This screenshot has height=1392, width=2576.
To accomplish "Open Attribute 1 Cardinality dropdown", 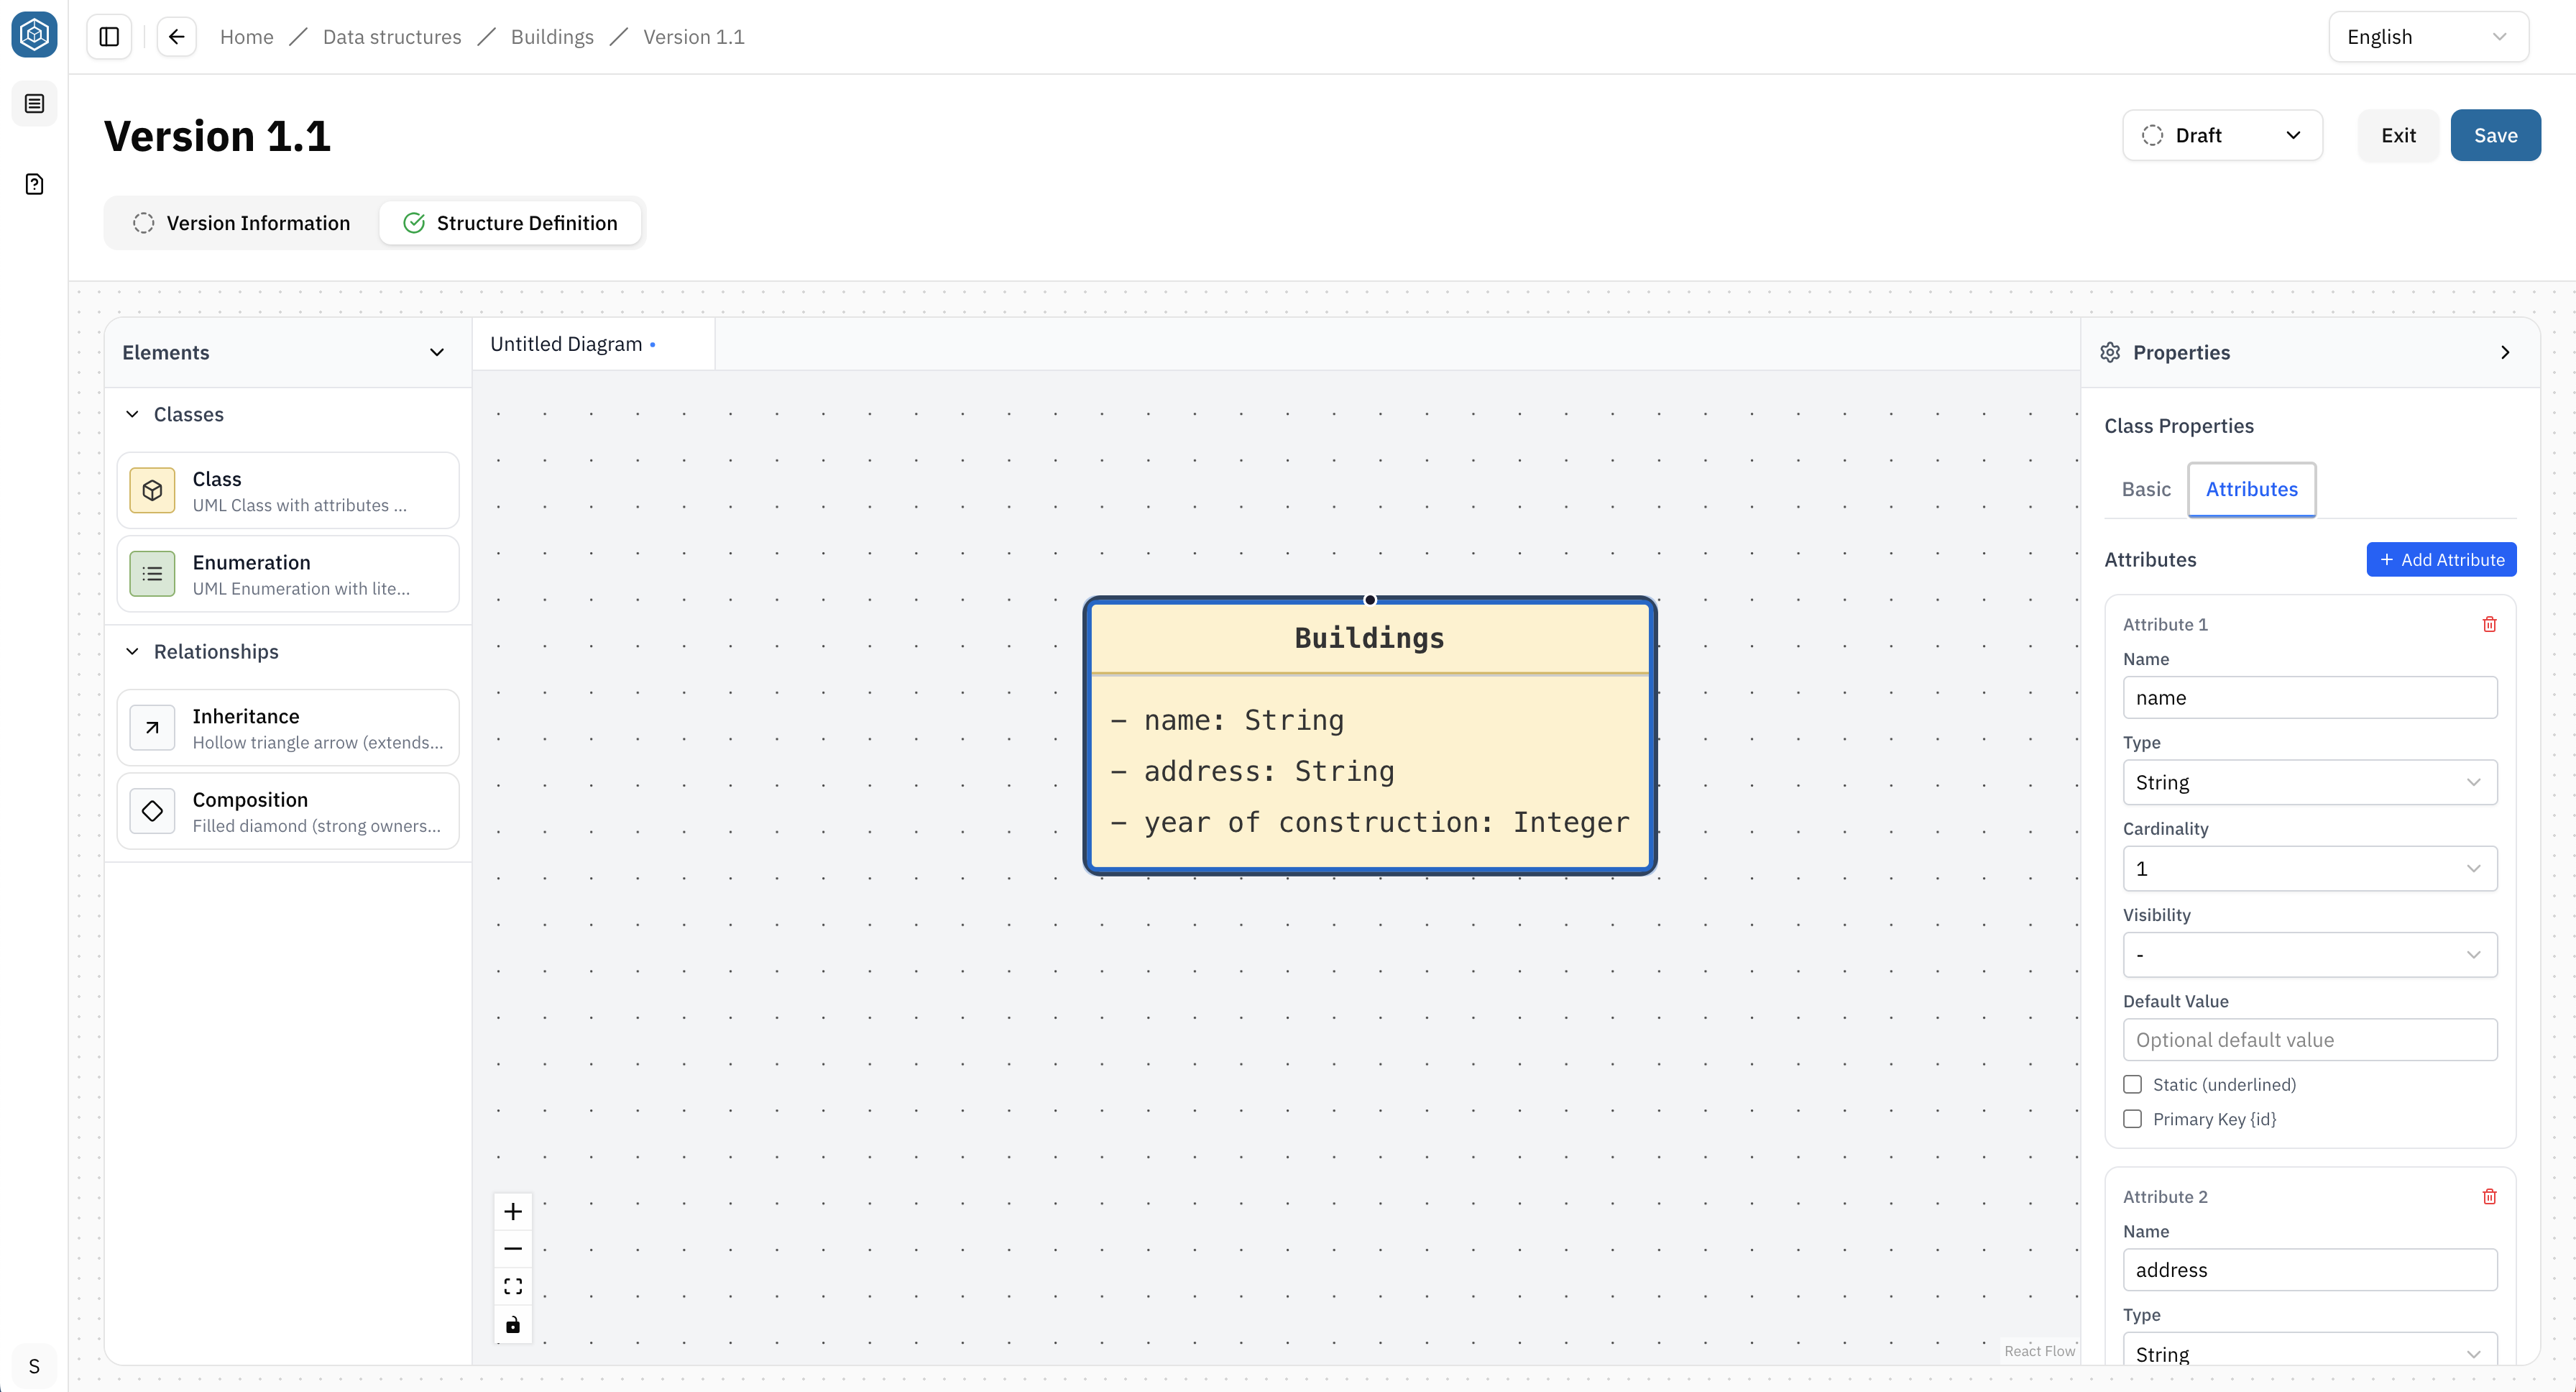I will click(x=2310, y=868).
